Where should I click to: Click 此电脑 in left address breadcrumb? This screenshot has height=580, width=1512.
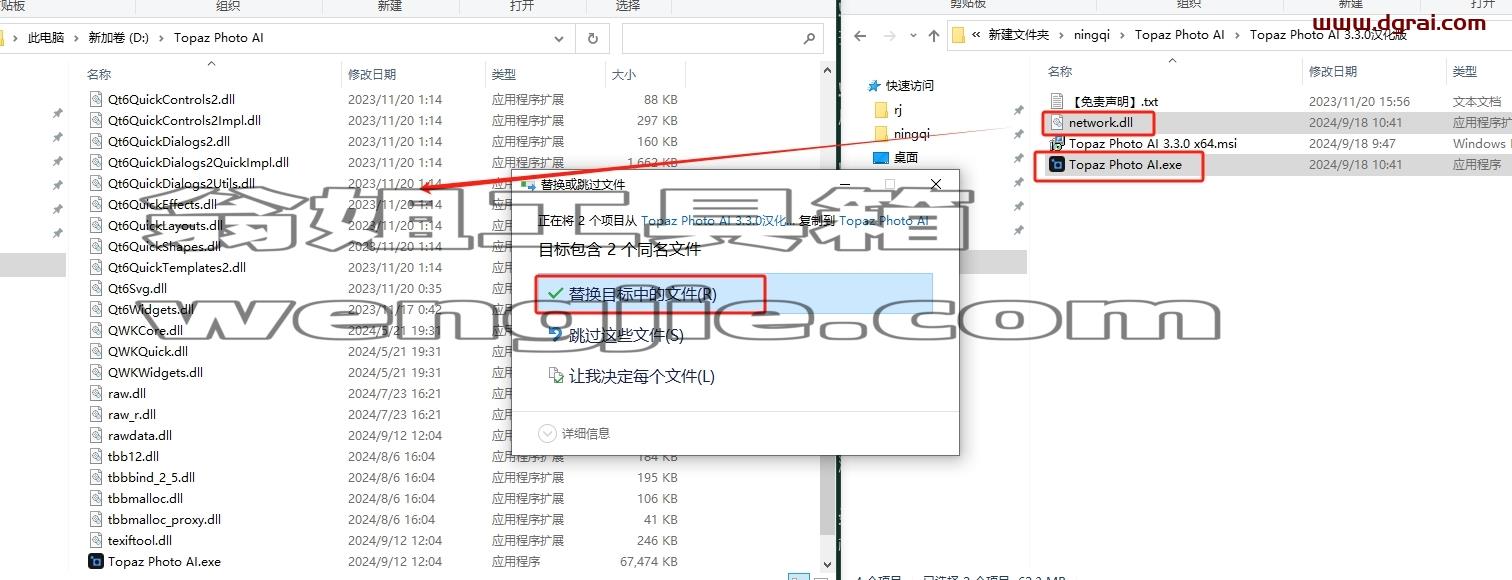[x=46, y=38]
